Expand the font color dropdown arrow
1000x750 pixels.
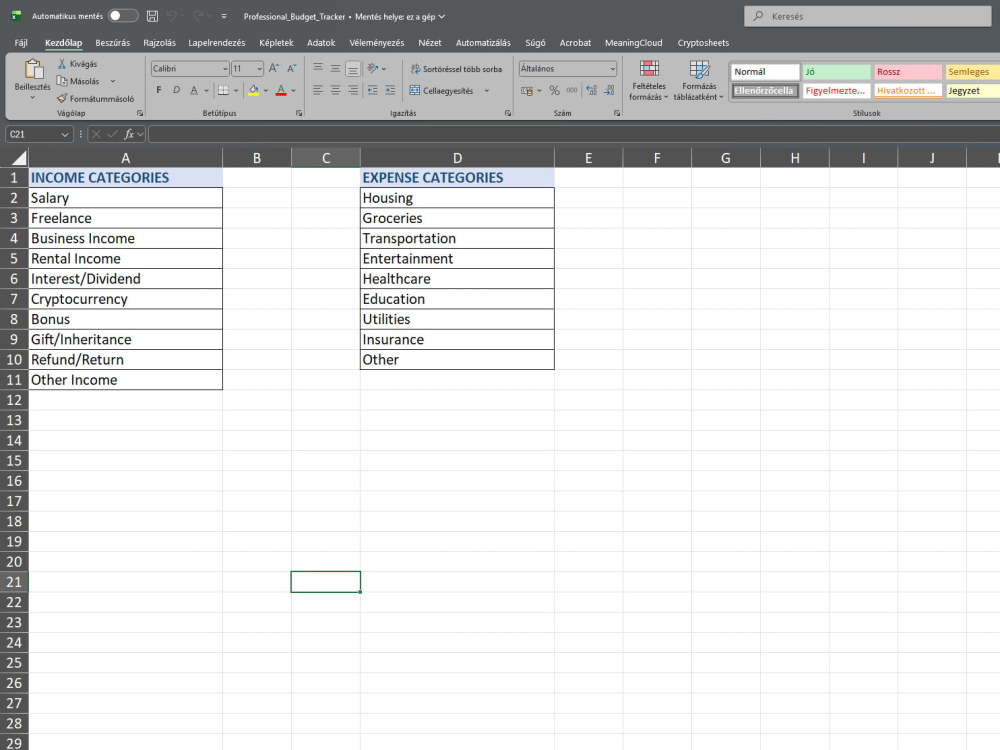click(293, 91)
